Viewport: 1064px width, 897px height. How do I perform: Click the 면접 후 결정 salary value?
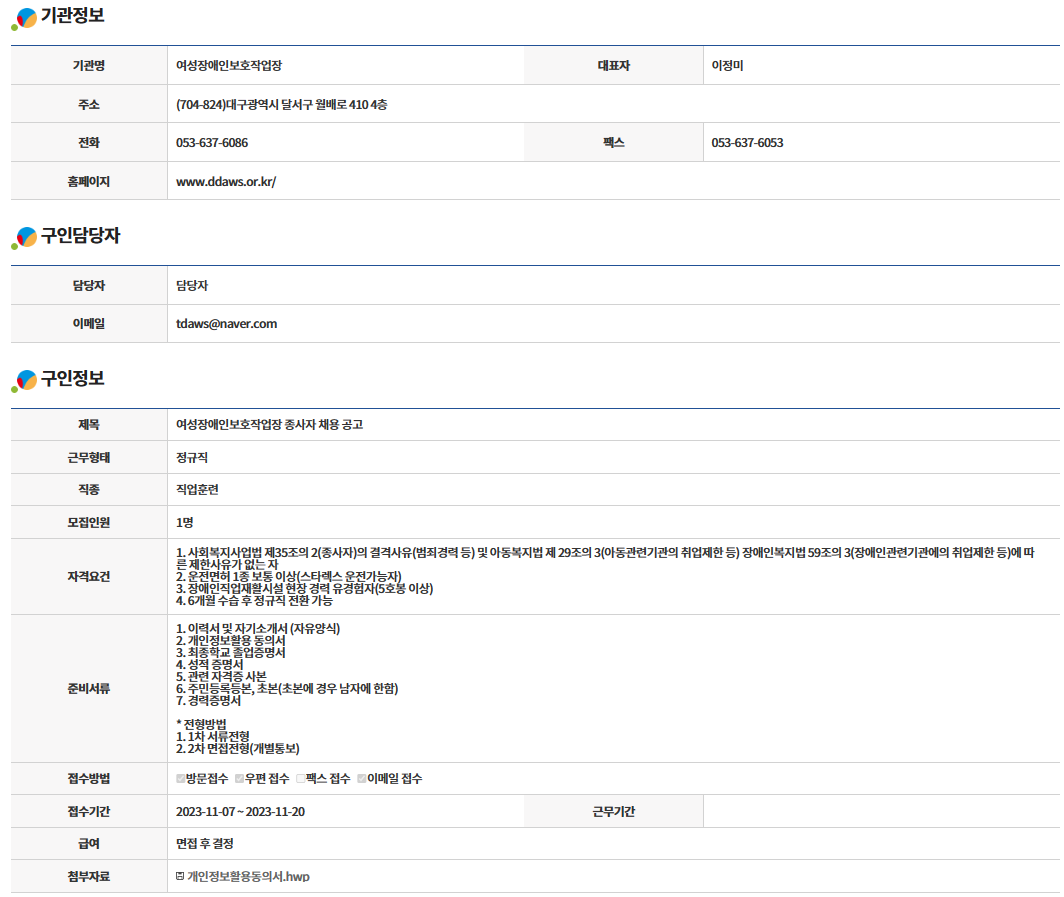(205, 844)
